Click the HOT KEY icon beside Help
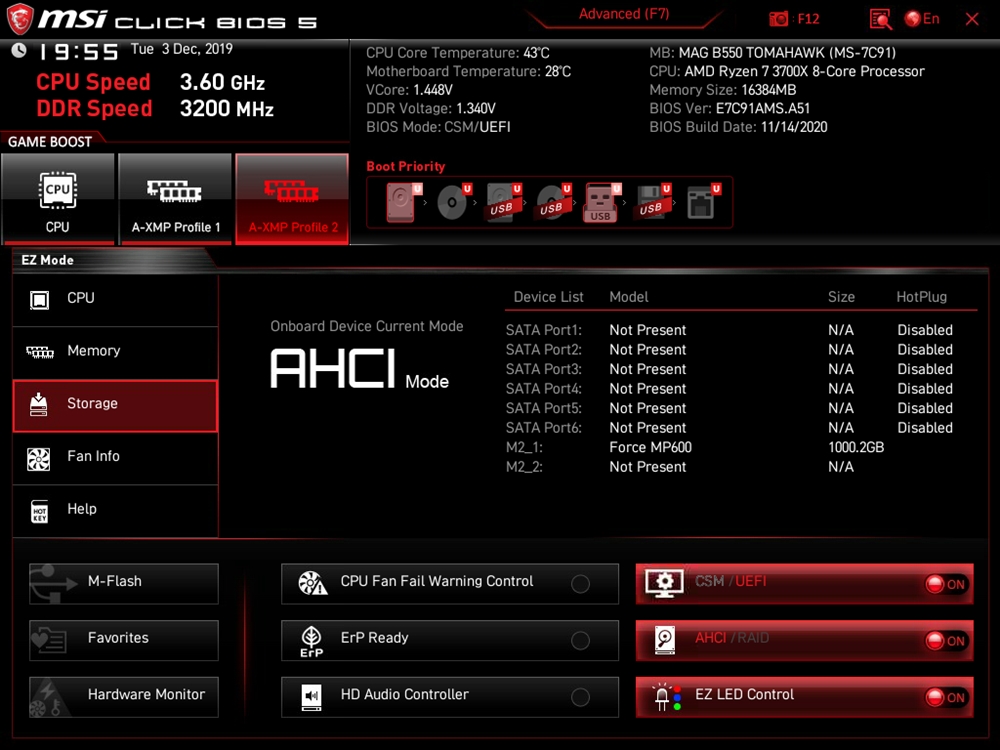This screenshot has height=750, width=1000. tap(40, 511)
